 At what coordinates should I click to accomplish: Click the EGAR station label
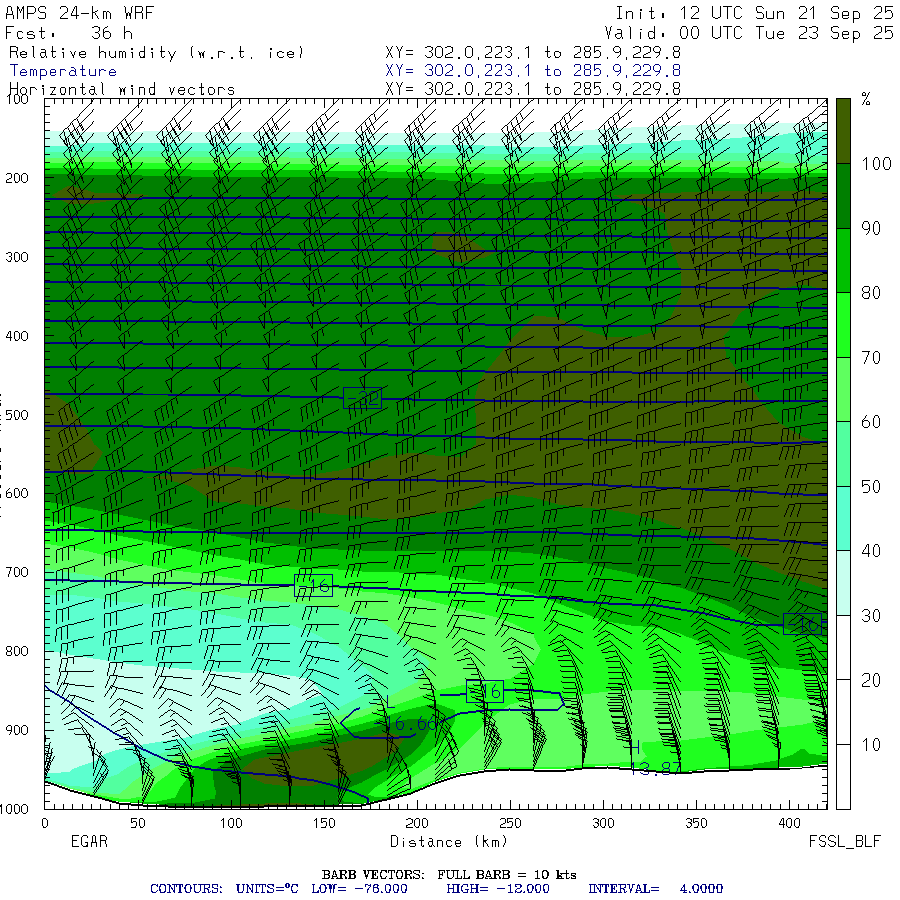[x=88, y=842]
